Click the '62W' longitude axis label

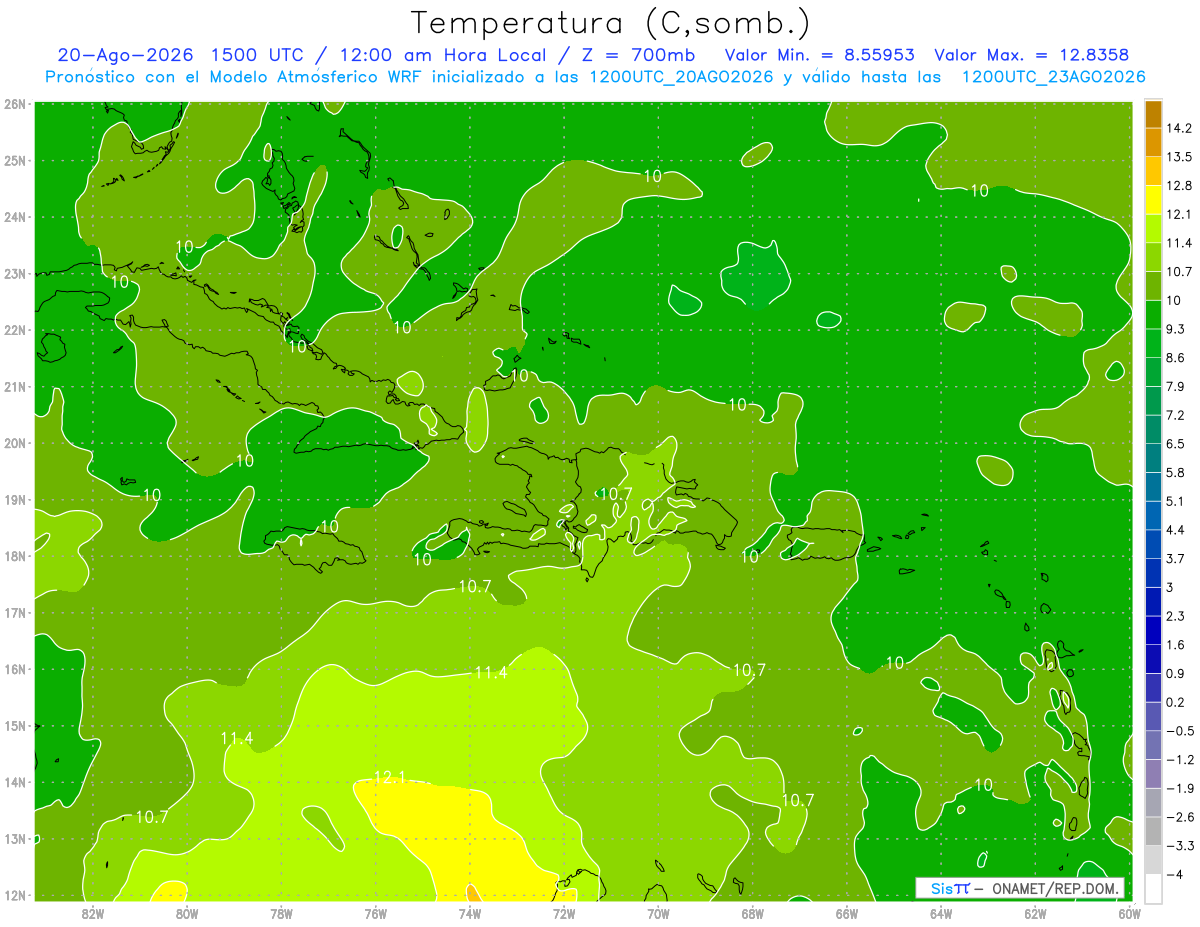pyautogui.click(x=1035, y=912)
